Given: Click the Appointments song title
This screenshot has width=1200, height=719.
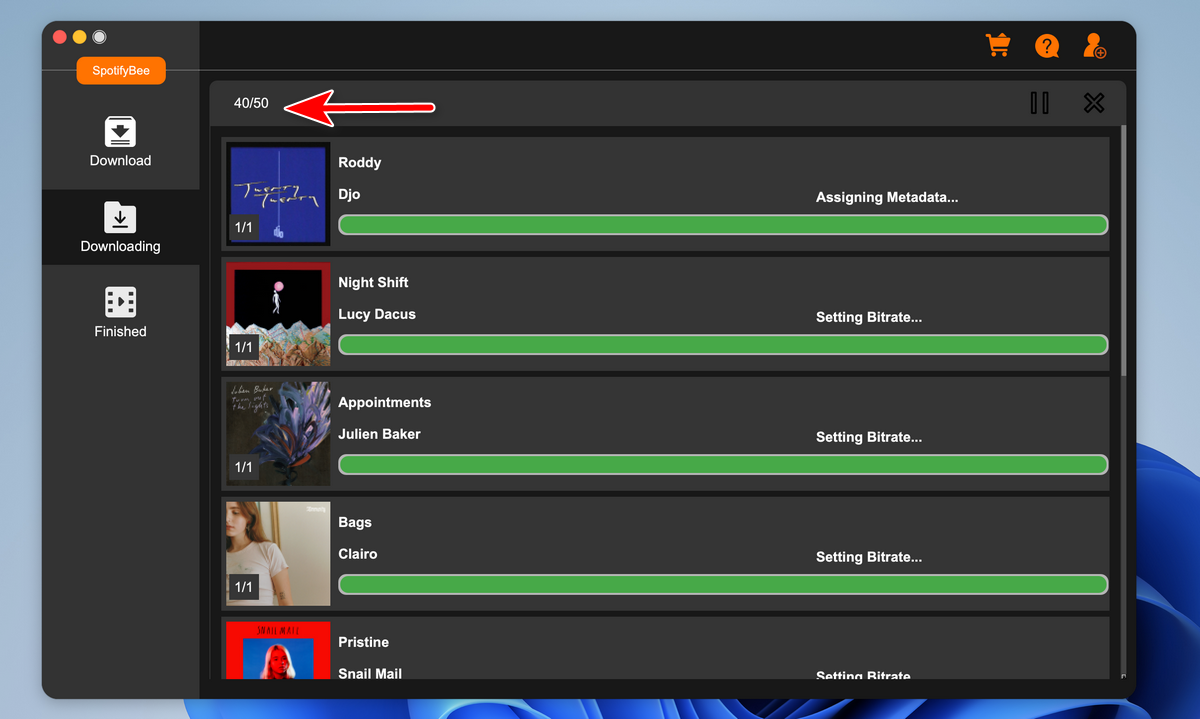Looking at the screenshot, I should pos(385,402).
